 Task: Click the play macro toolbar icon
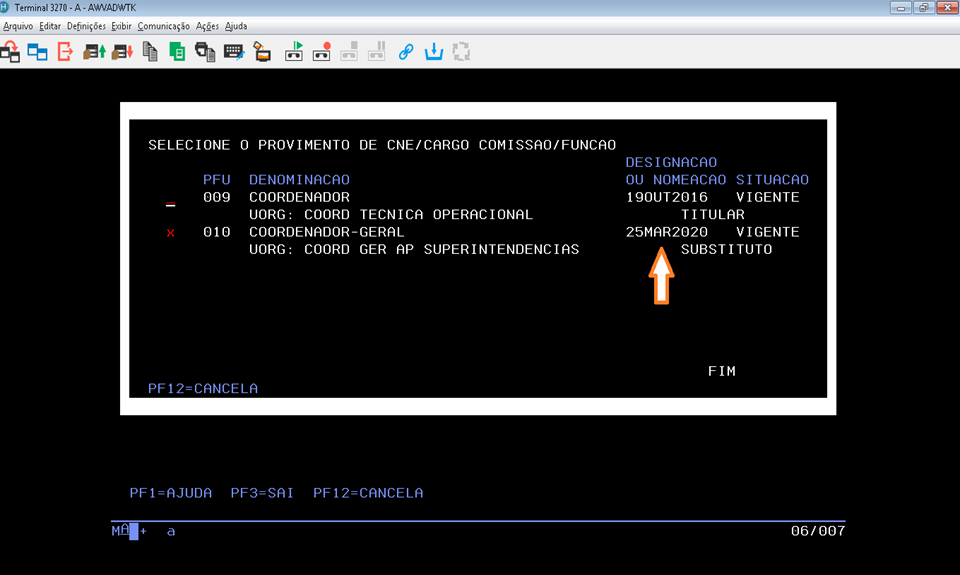coord(294,51)
